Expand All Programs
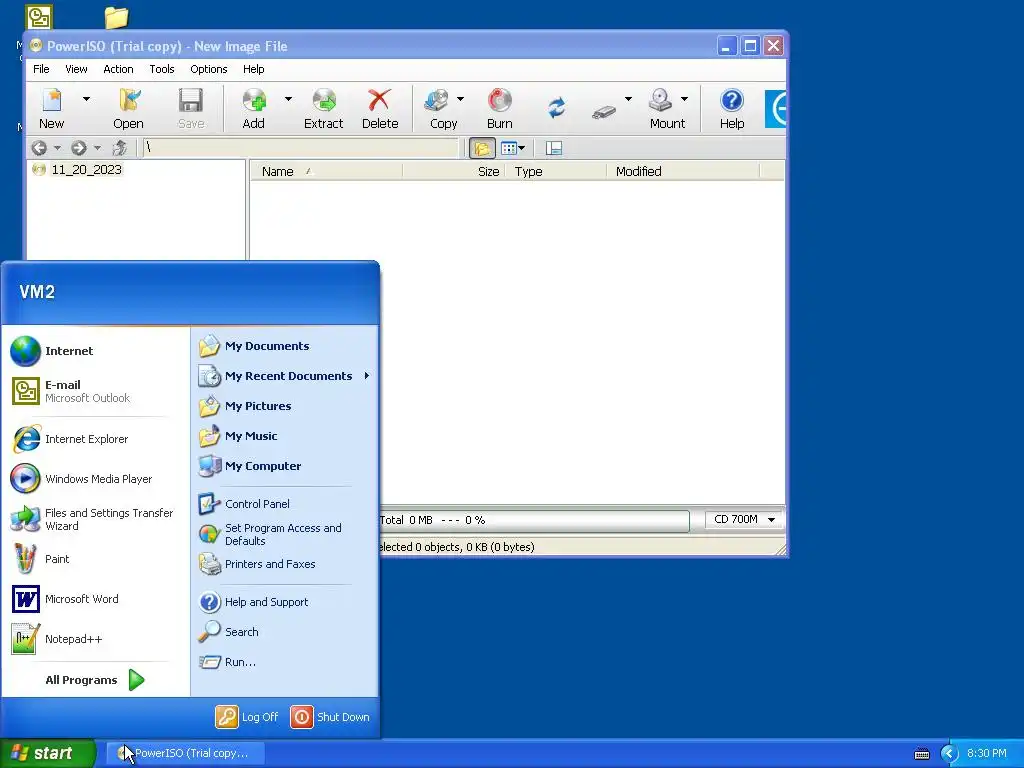Viewport: 1024px width, 768px height. 95,680
